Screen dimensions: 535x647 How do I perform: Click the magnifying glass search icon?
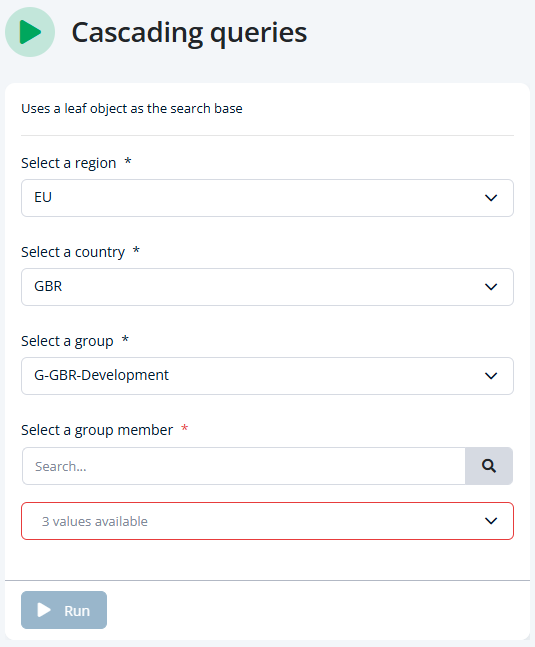coord(489,466)
